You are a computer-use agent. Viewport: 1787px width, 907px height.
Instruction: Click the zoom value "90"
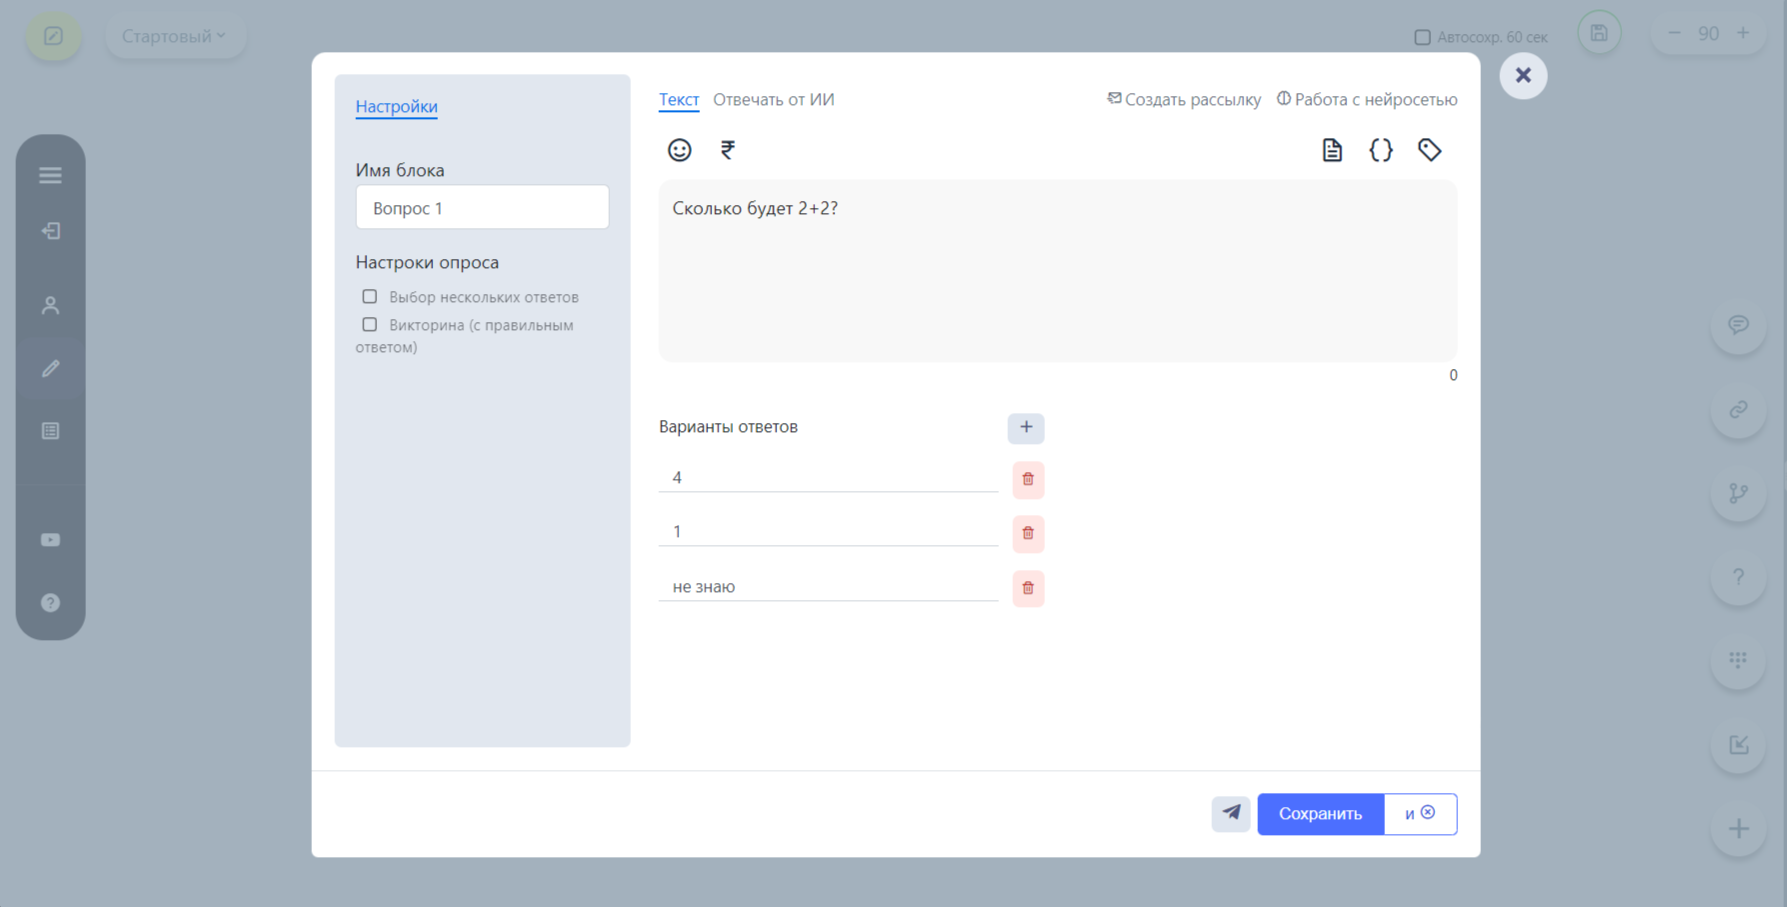pos(1708,33)
